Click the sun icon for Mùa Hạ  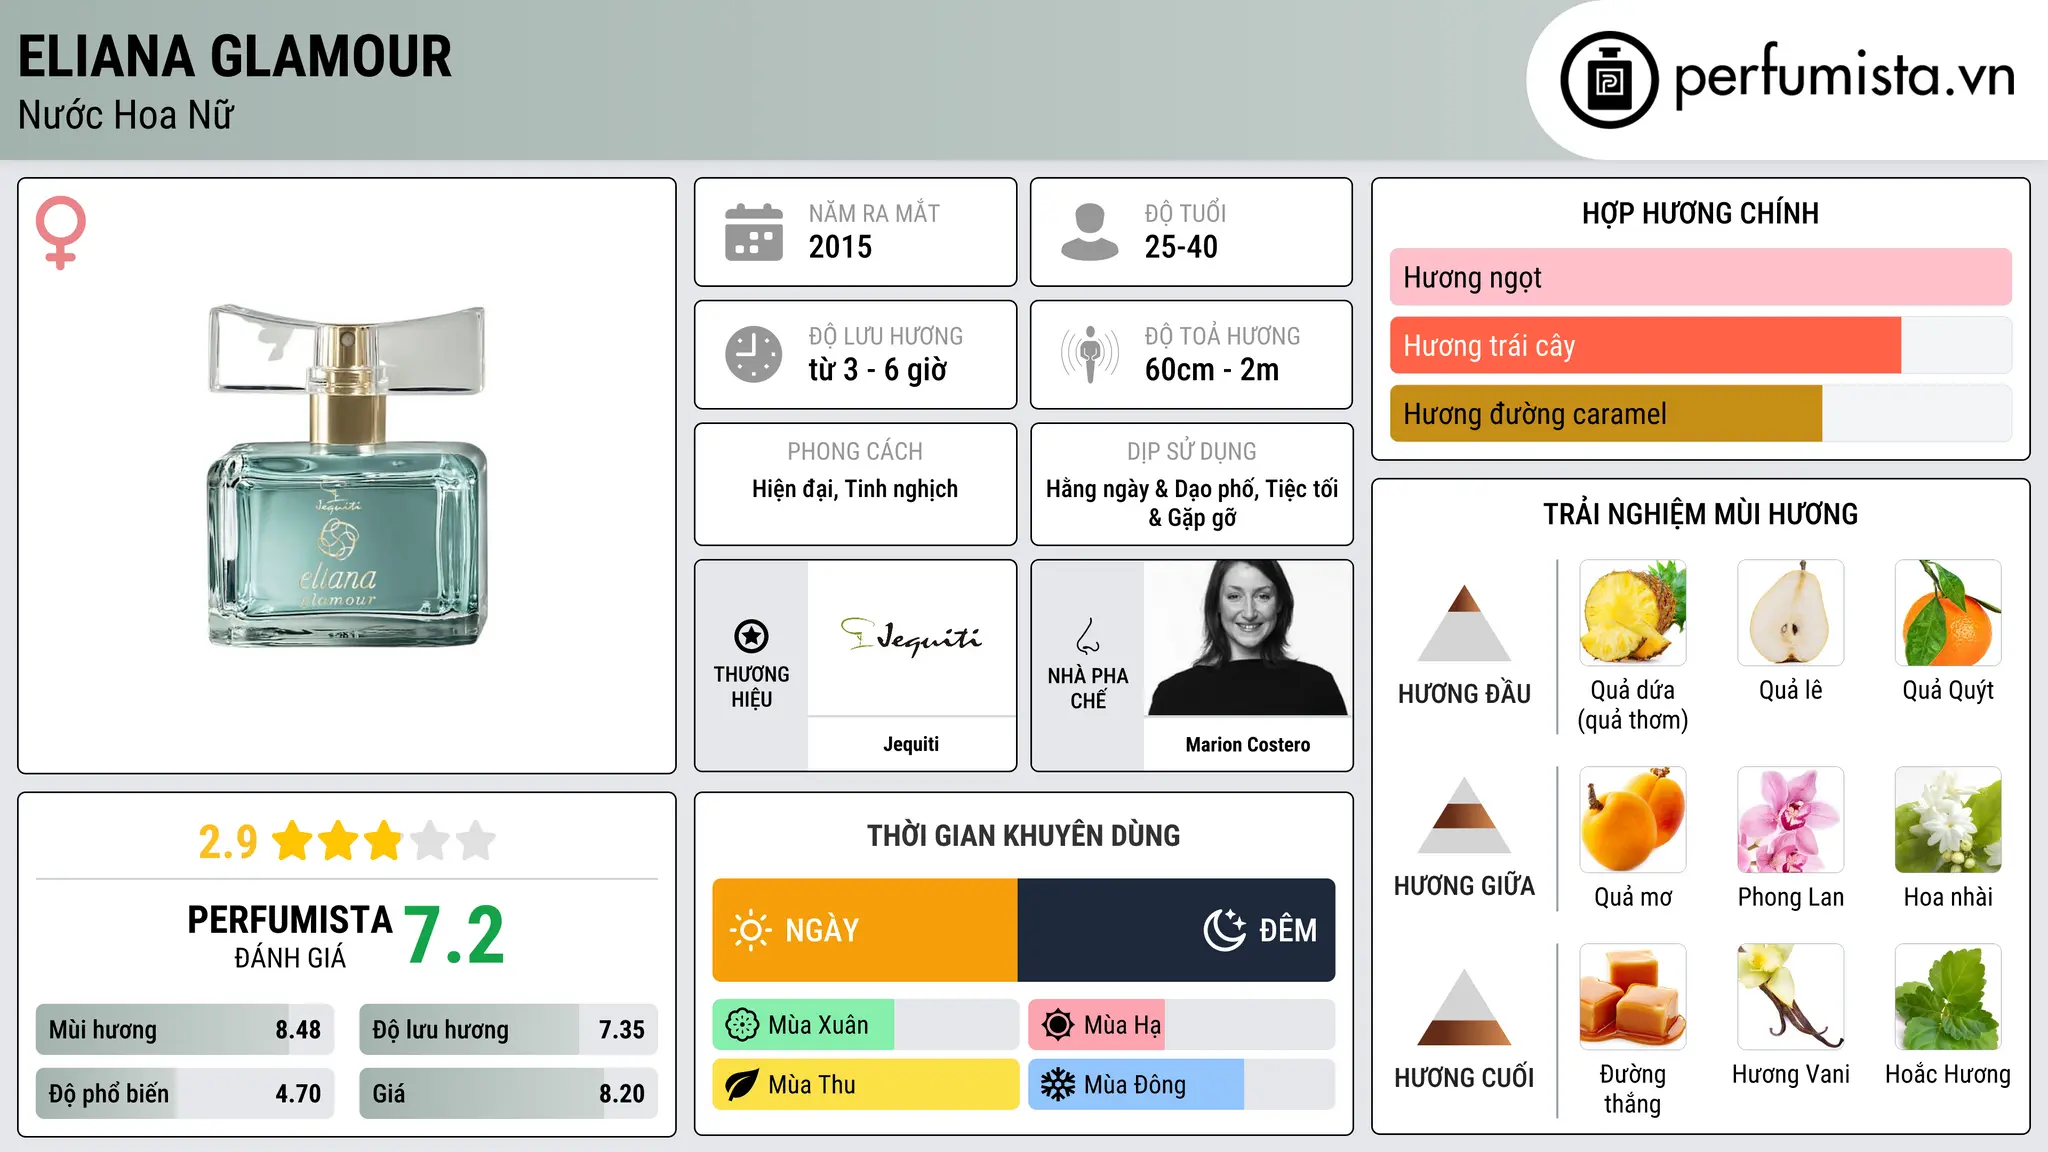[x=1058, y=1025]
